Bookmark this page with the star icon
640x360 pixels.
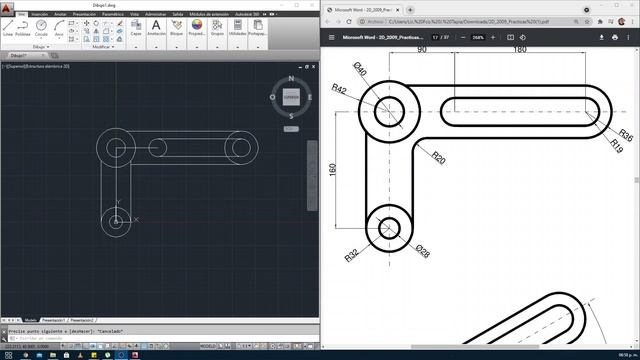click(587, 22)
